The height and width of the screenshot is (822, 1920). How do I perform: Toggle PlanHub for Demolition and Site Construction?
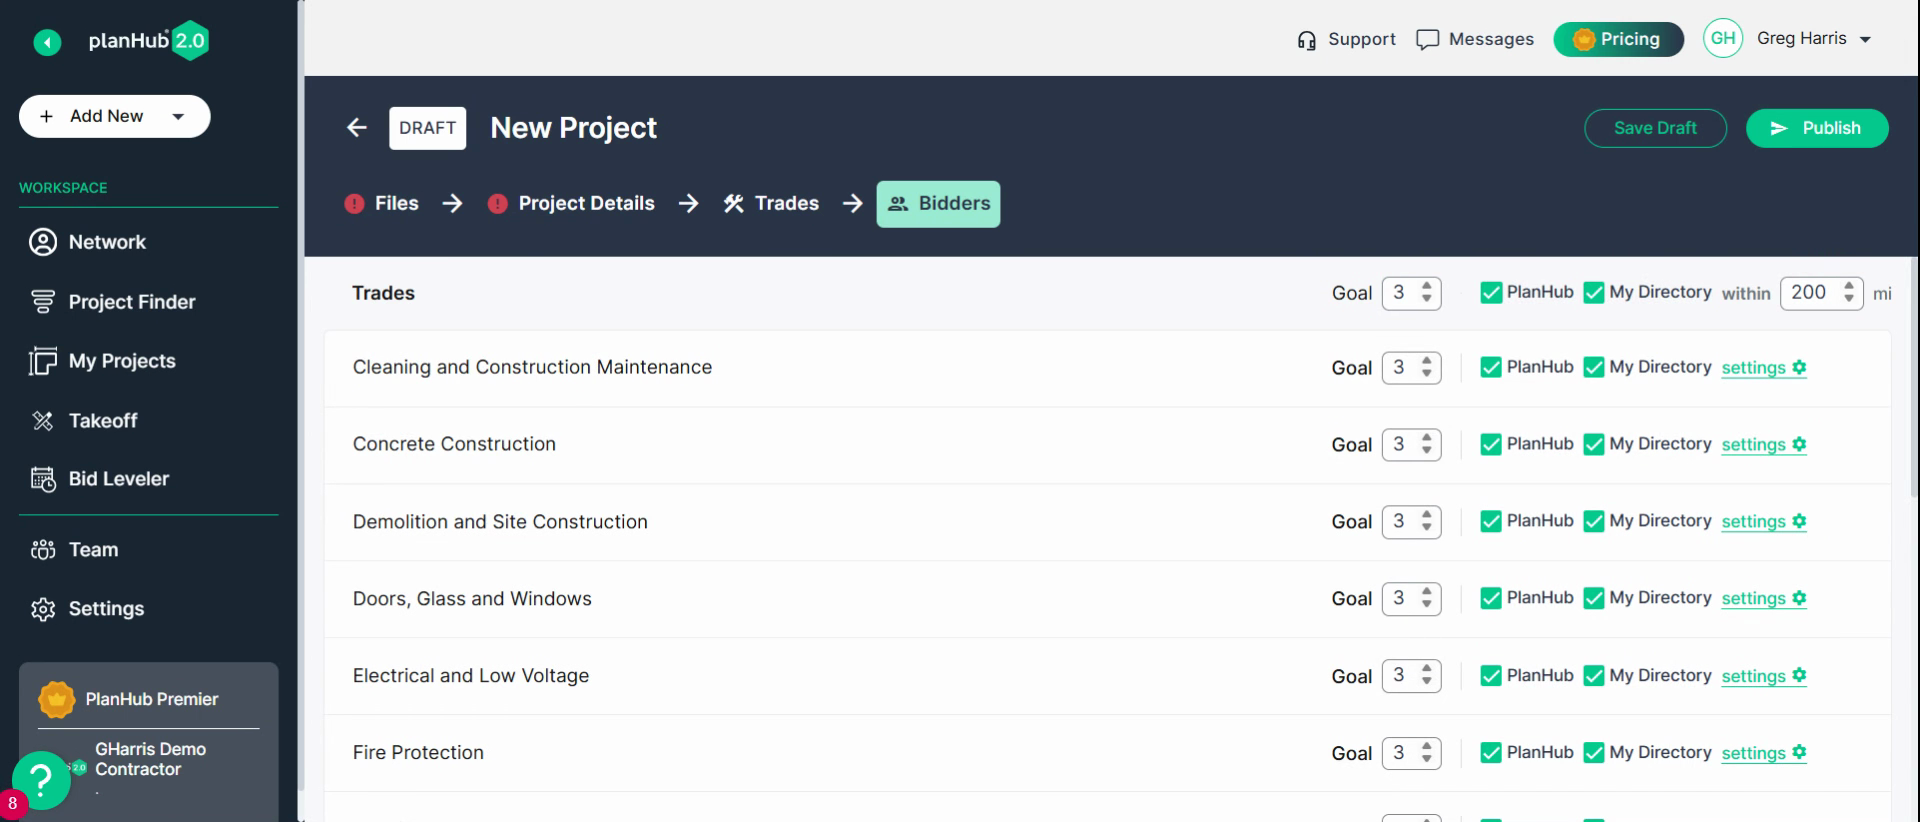[1491, 521]
